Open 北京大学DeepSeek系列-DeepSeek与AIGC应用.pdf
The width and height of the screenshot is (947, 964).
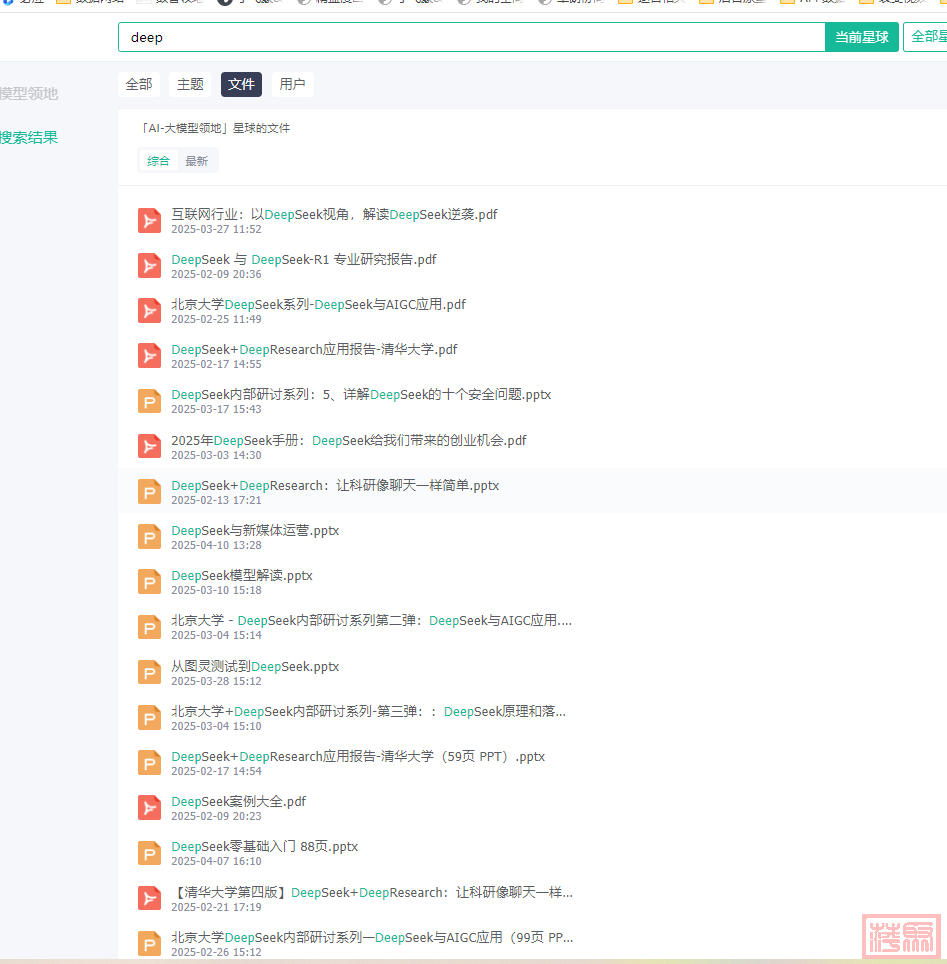[318, 305]
